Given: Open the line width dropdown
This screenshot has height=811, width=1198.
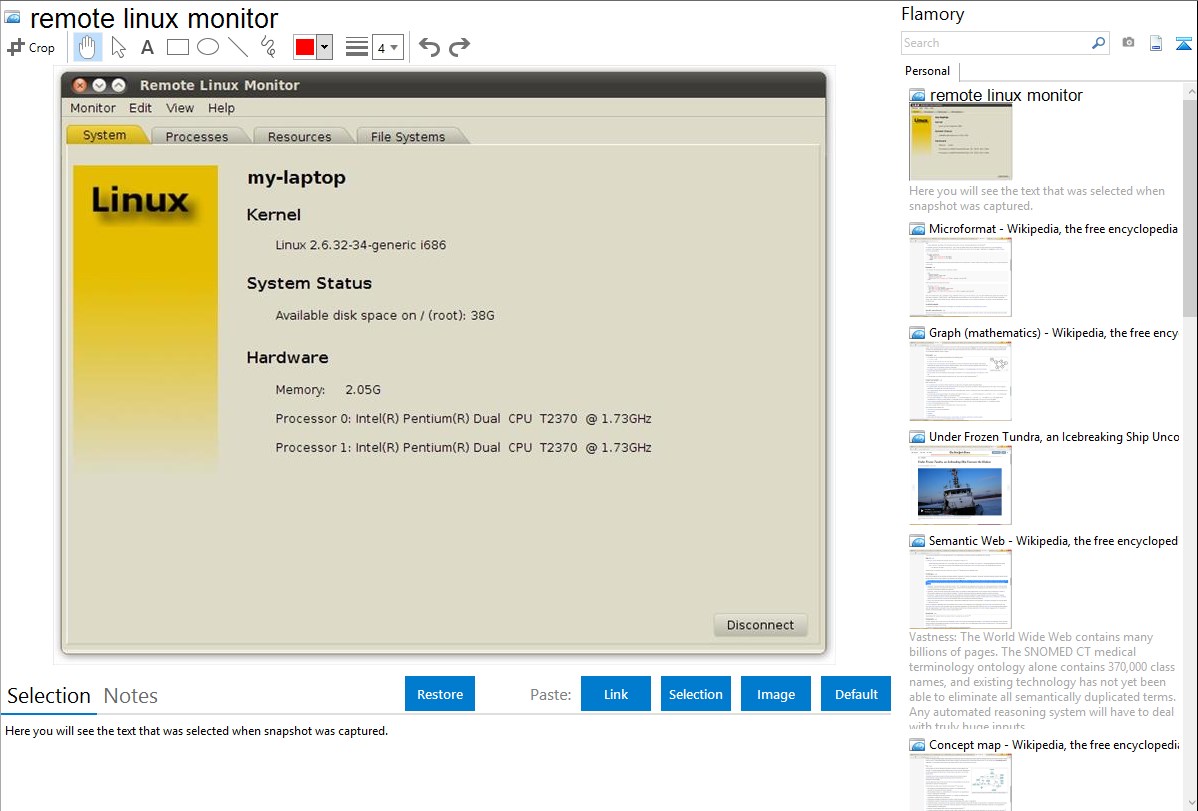Looking at the screenshot, I should tap(387, 47).
